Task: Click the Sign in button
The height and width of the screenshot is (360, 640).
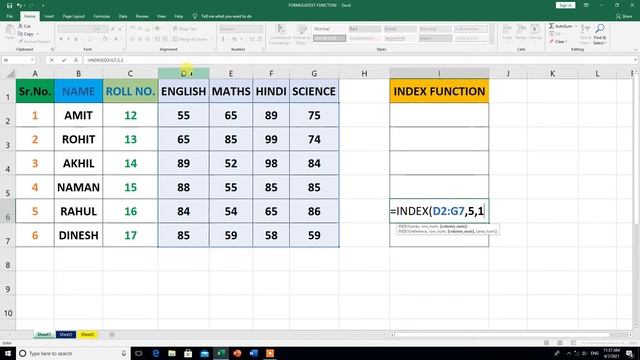Action: [565, 5]
